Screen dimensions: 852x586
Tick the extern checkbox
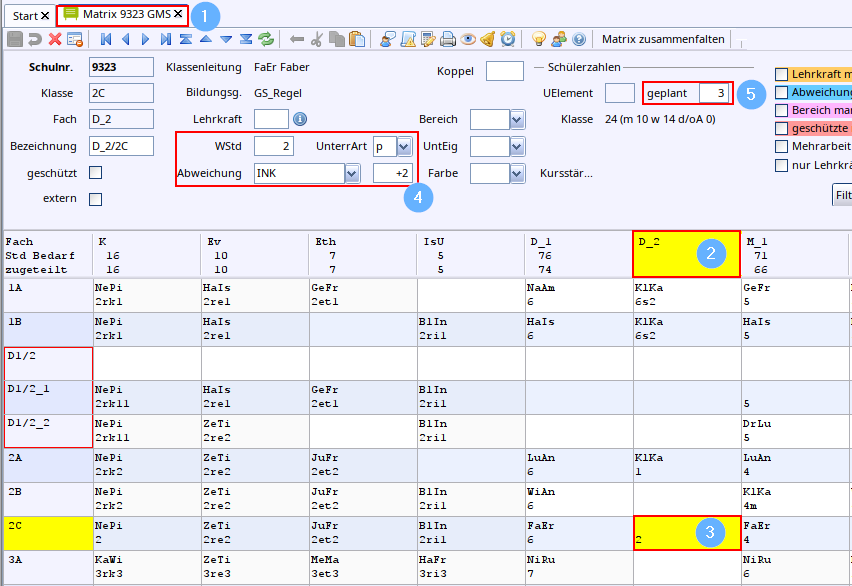tap(96, 199)
